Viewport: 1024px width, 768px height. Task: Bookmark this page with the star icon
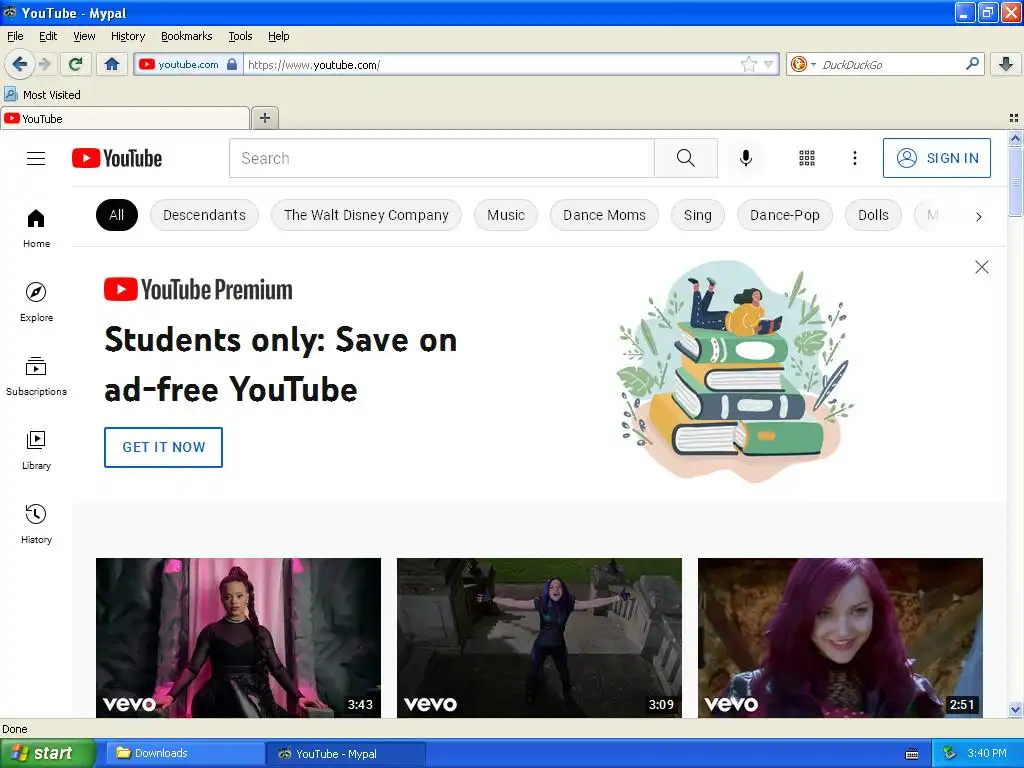[748, 64]
